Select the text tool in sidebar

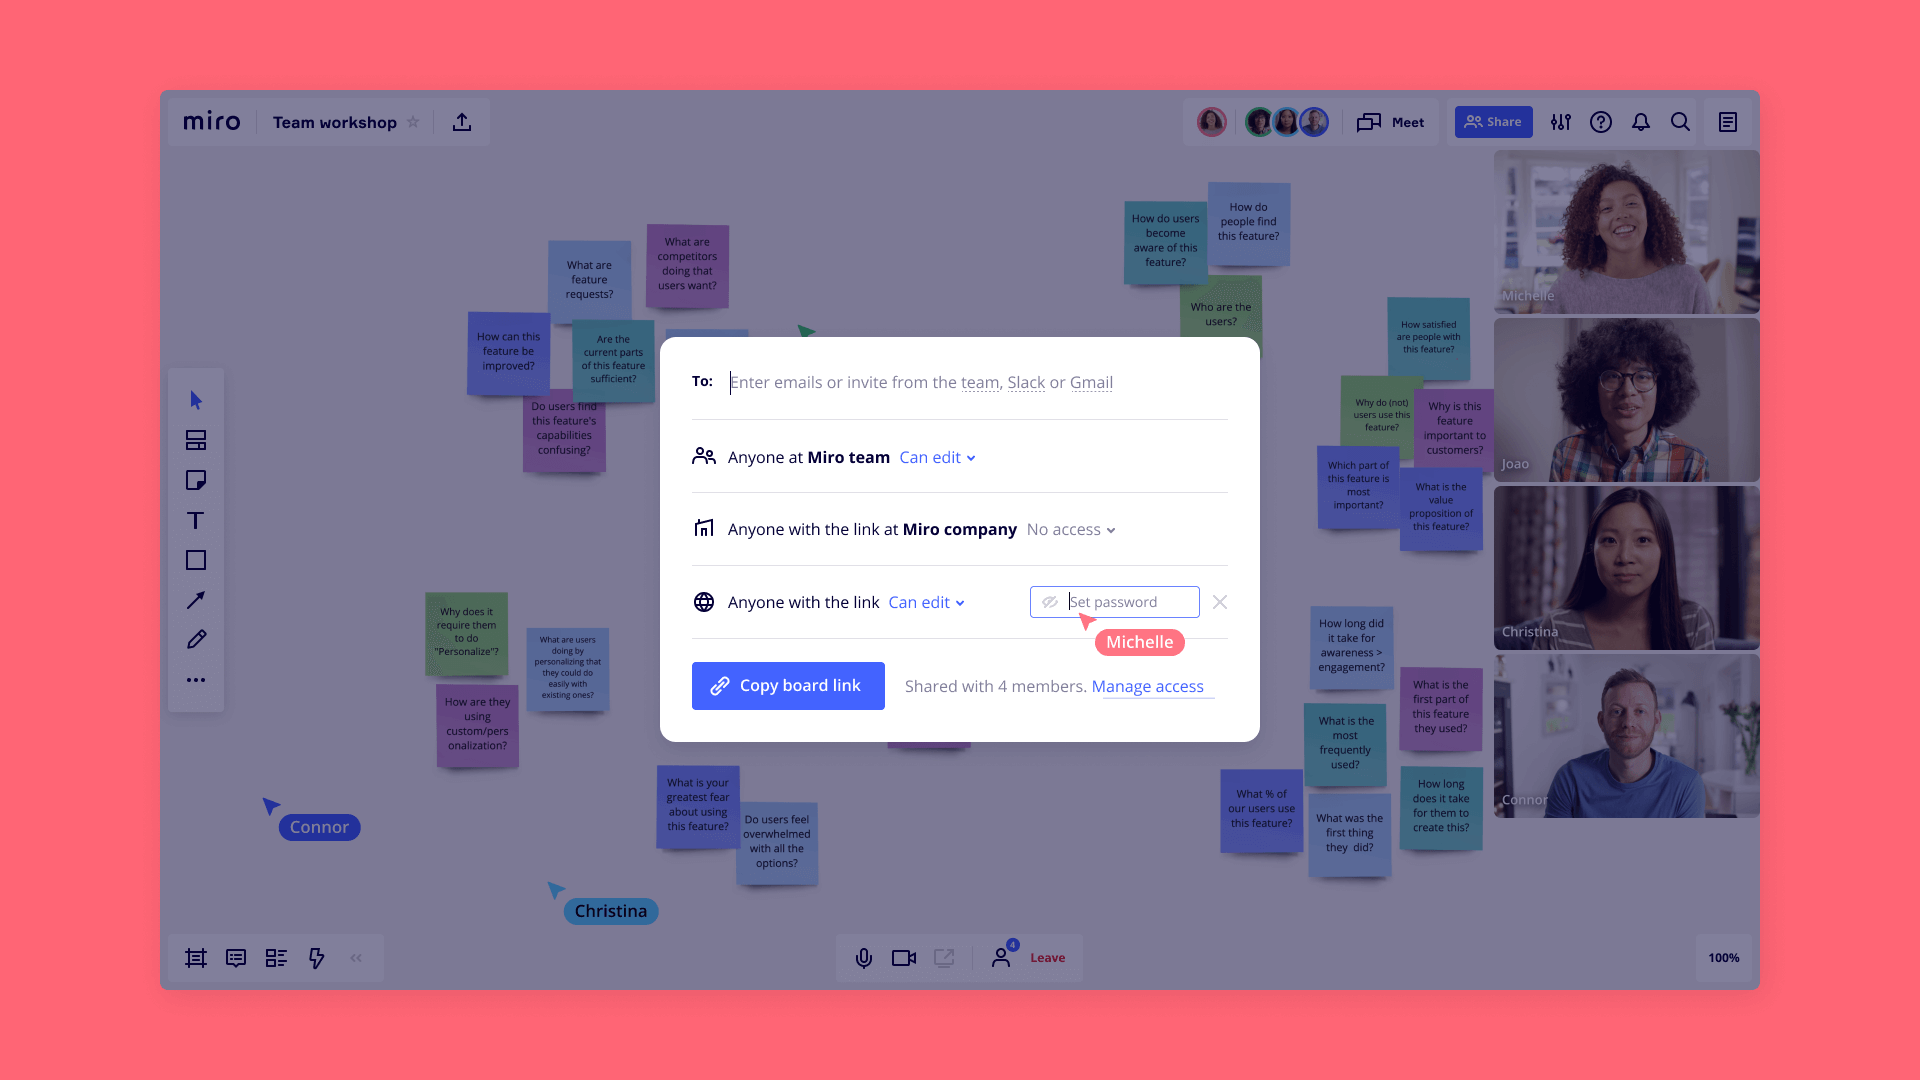point(195,520)
